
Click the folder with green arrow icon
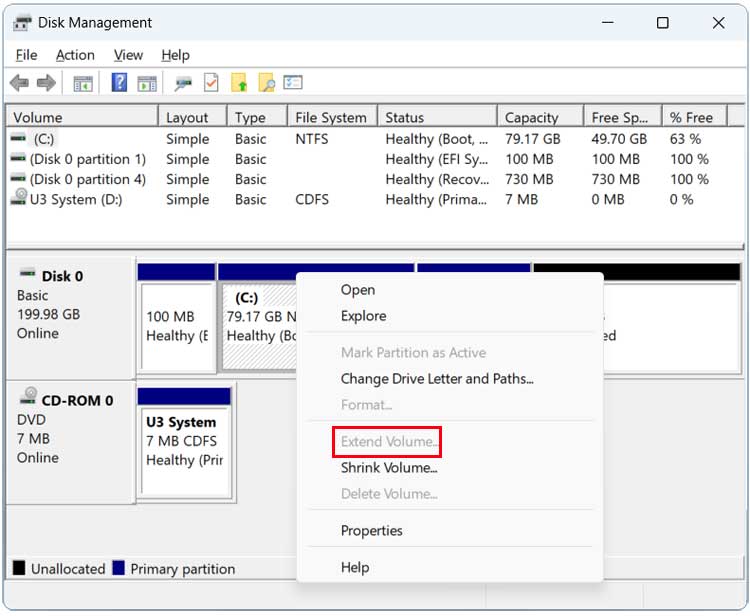[x=239, y=83]
